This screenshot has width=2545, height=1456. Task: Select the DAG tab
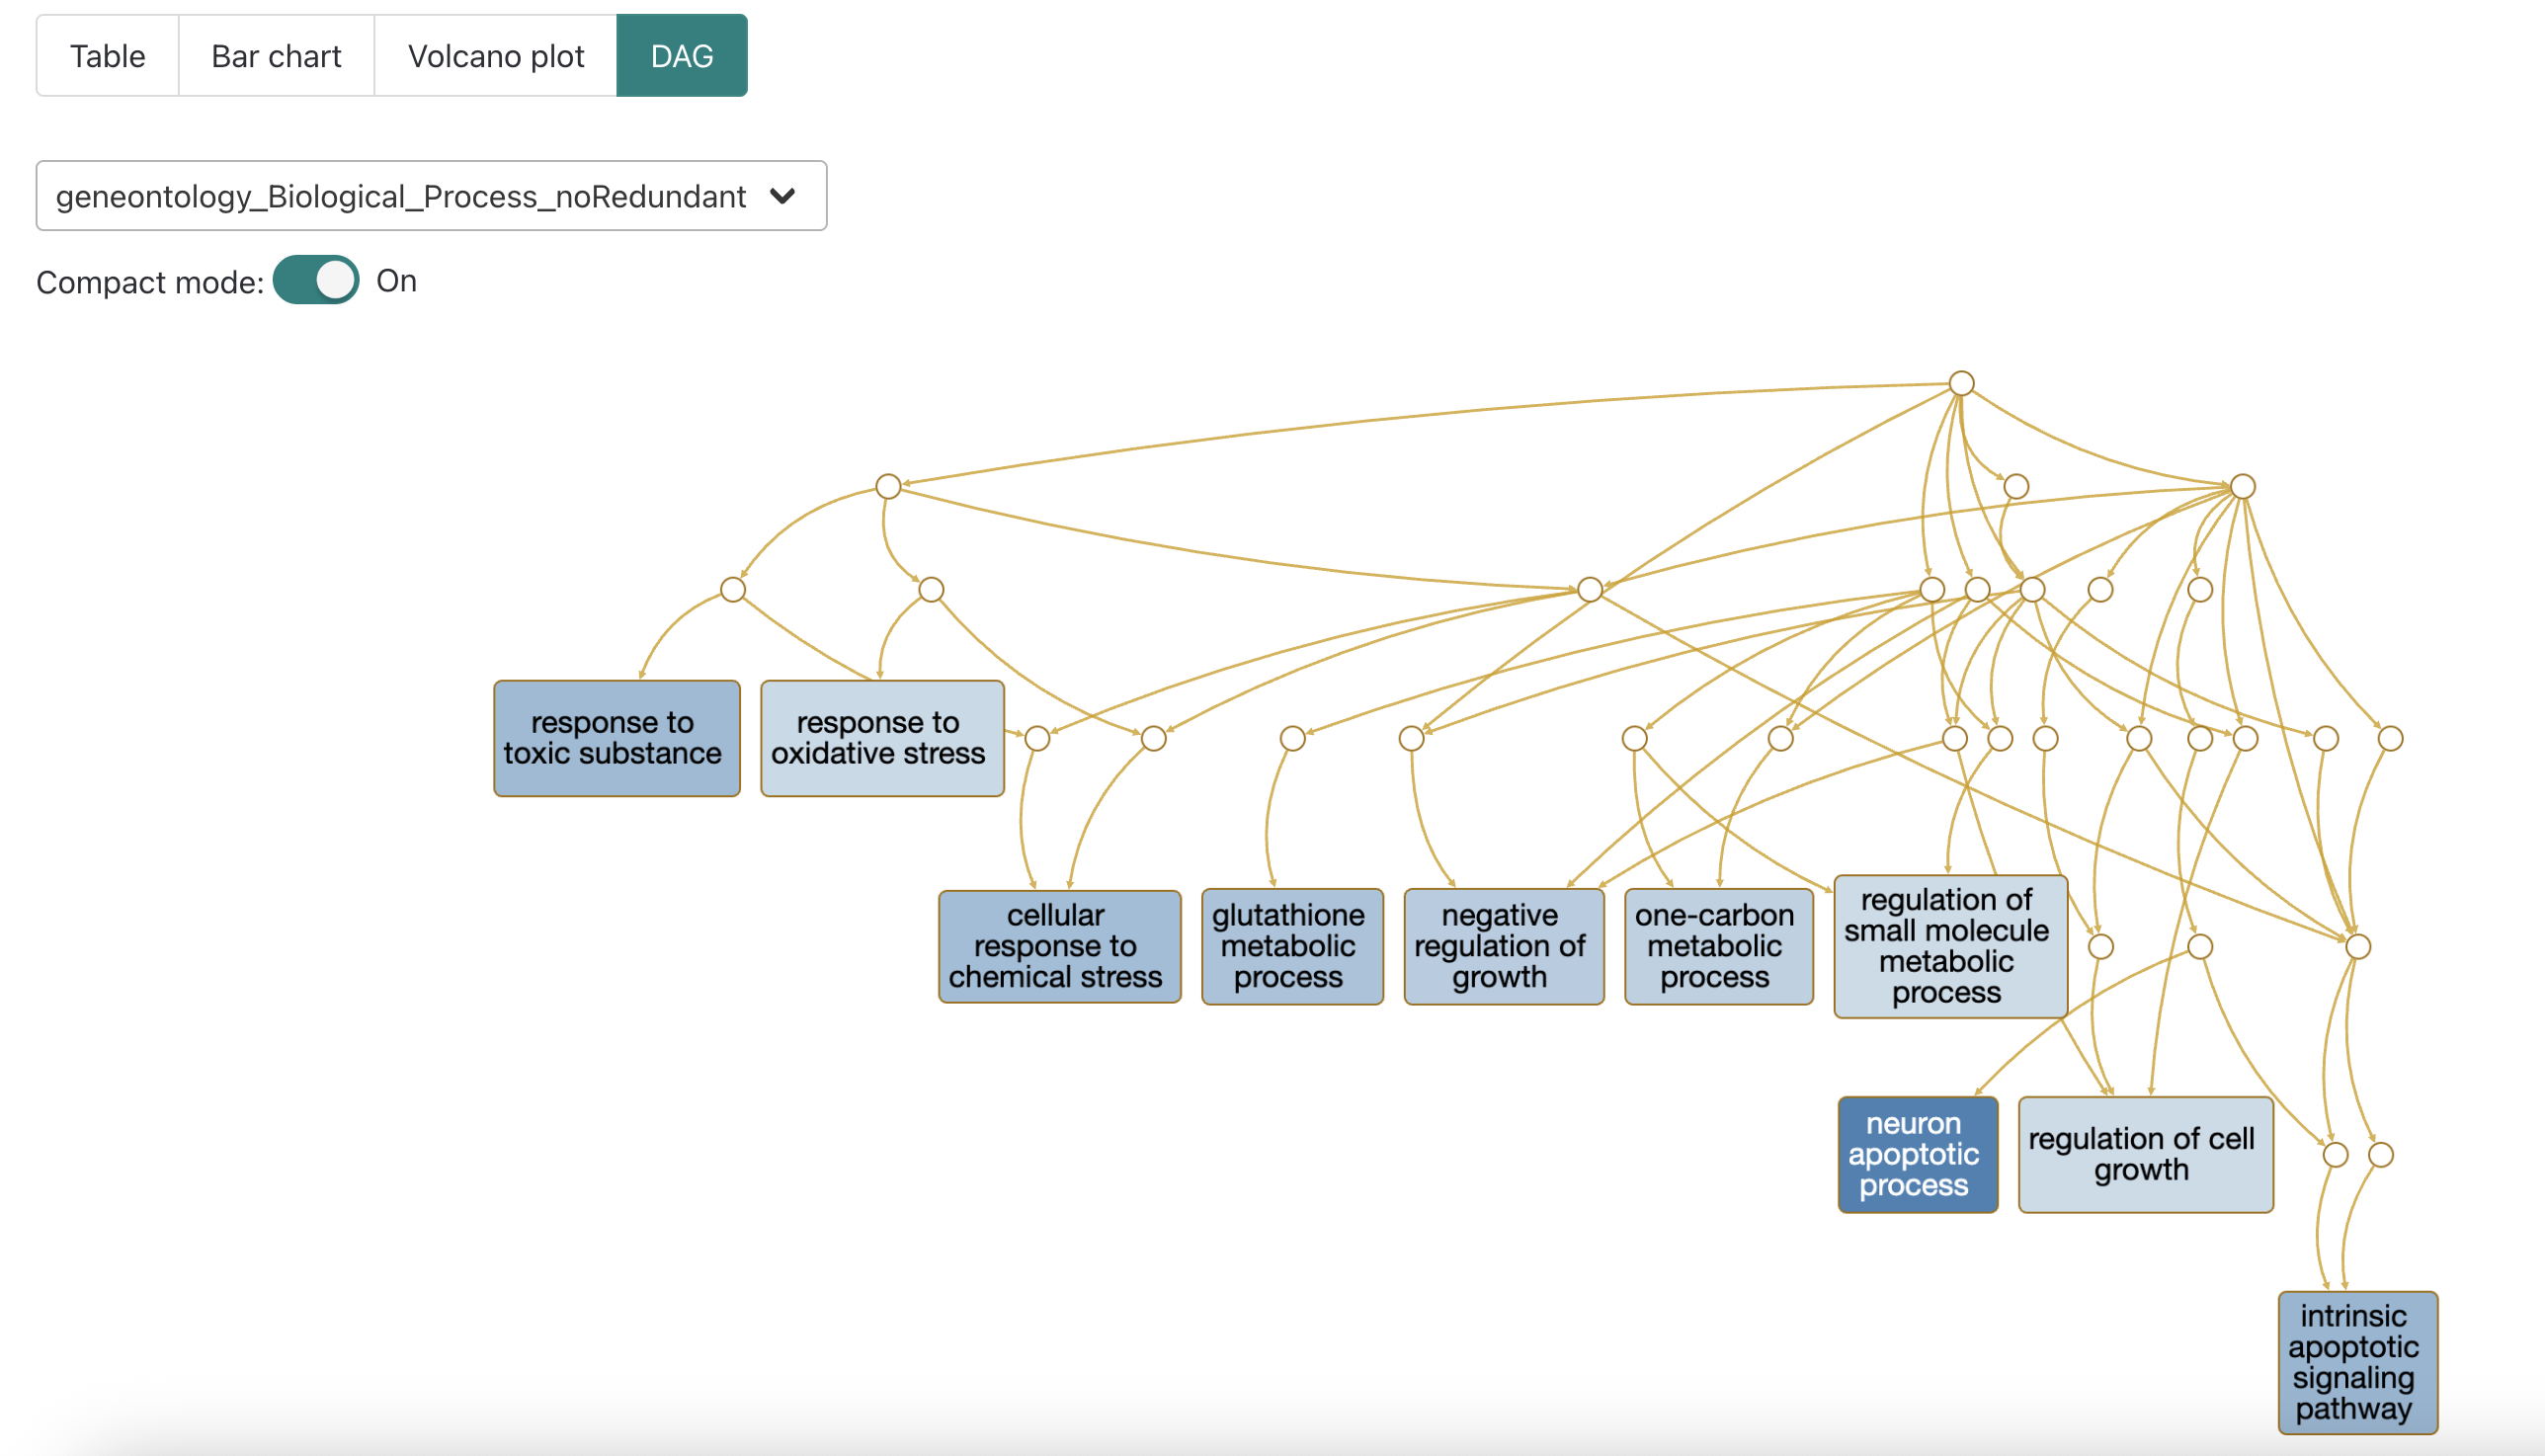click(681, 55)
